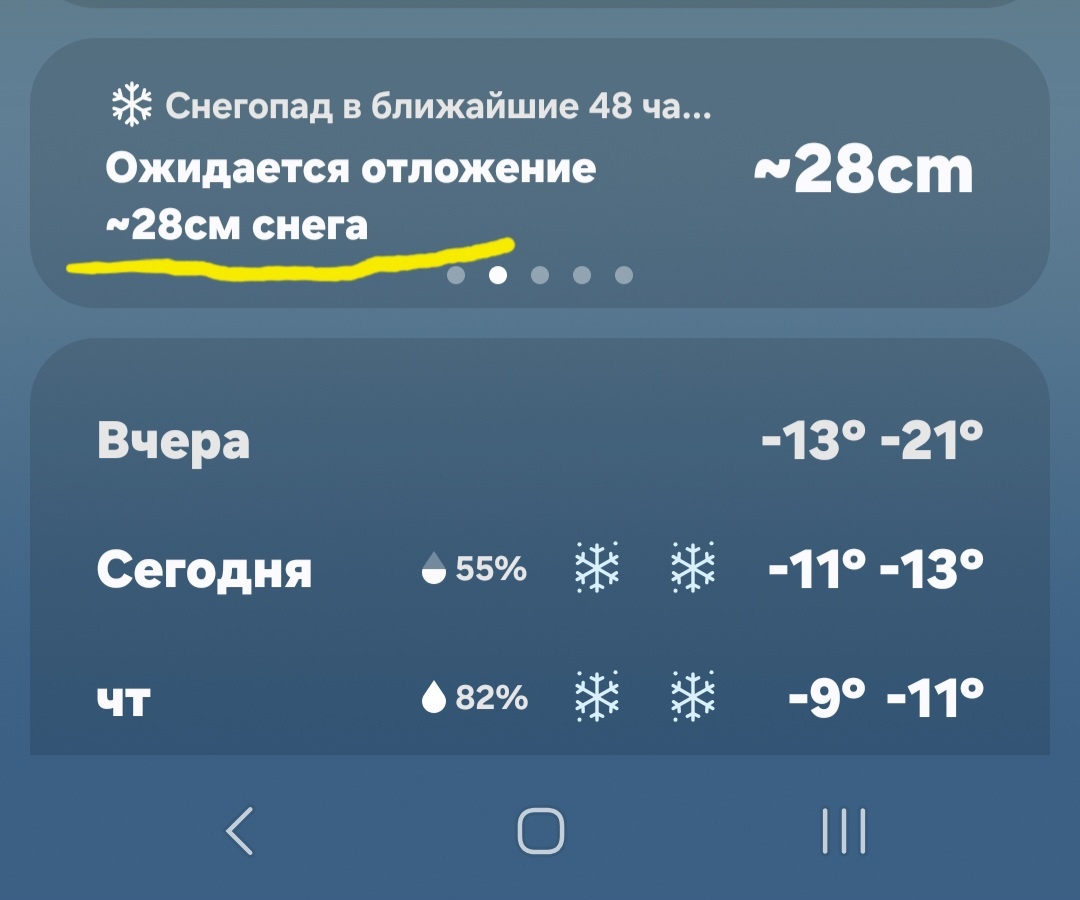Tap the ~28cm snowfall amount text

pos(862,169)
